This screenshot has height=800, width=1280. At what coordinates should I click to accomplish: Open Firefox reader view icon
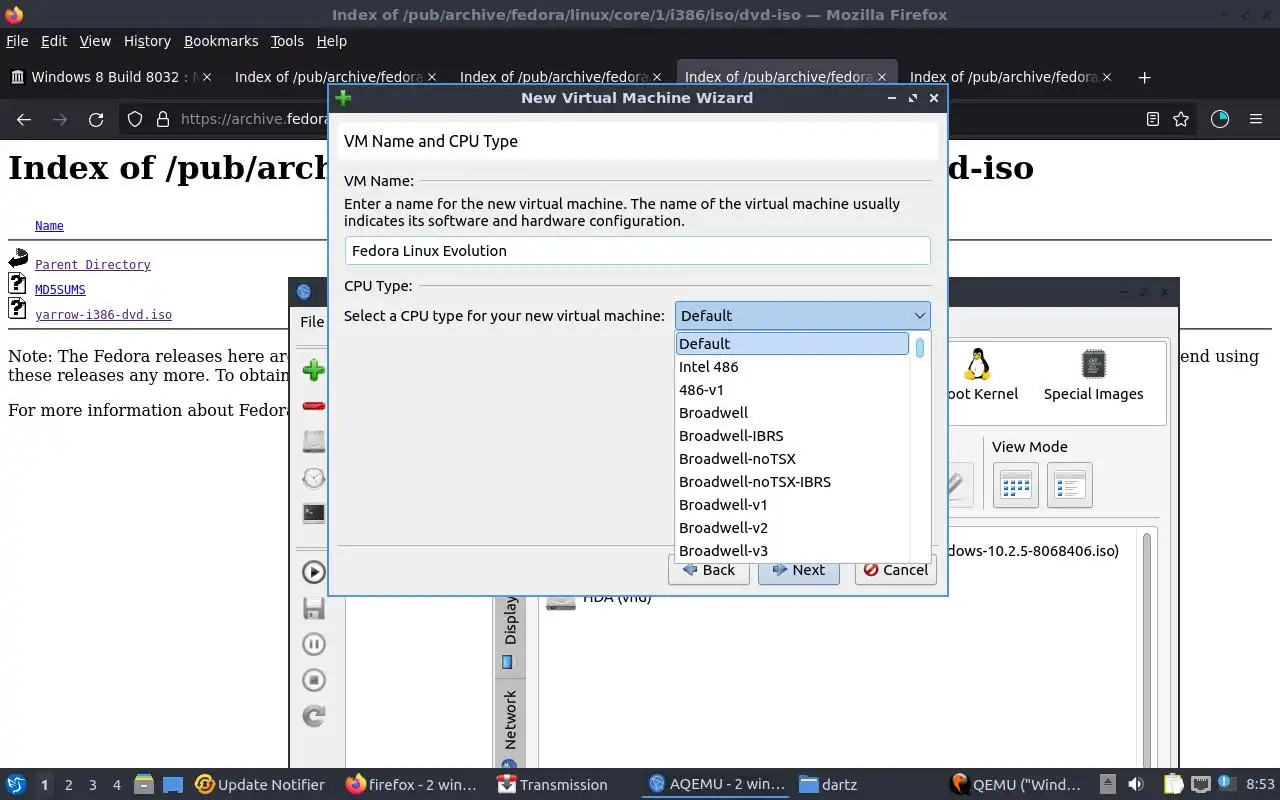point(1153,119)
